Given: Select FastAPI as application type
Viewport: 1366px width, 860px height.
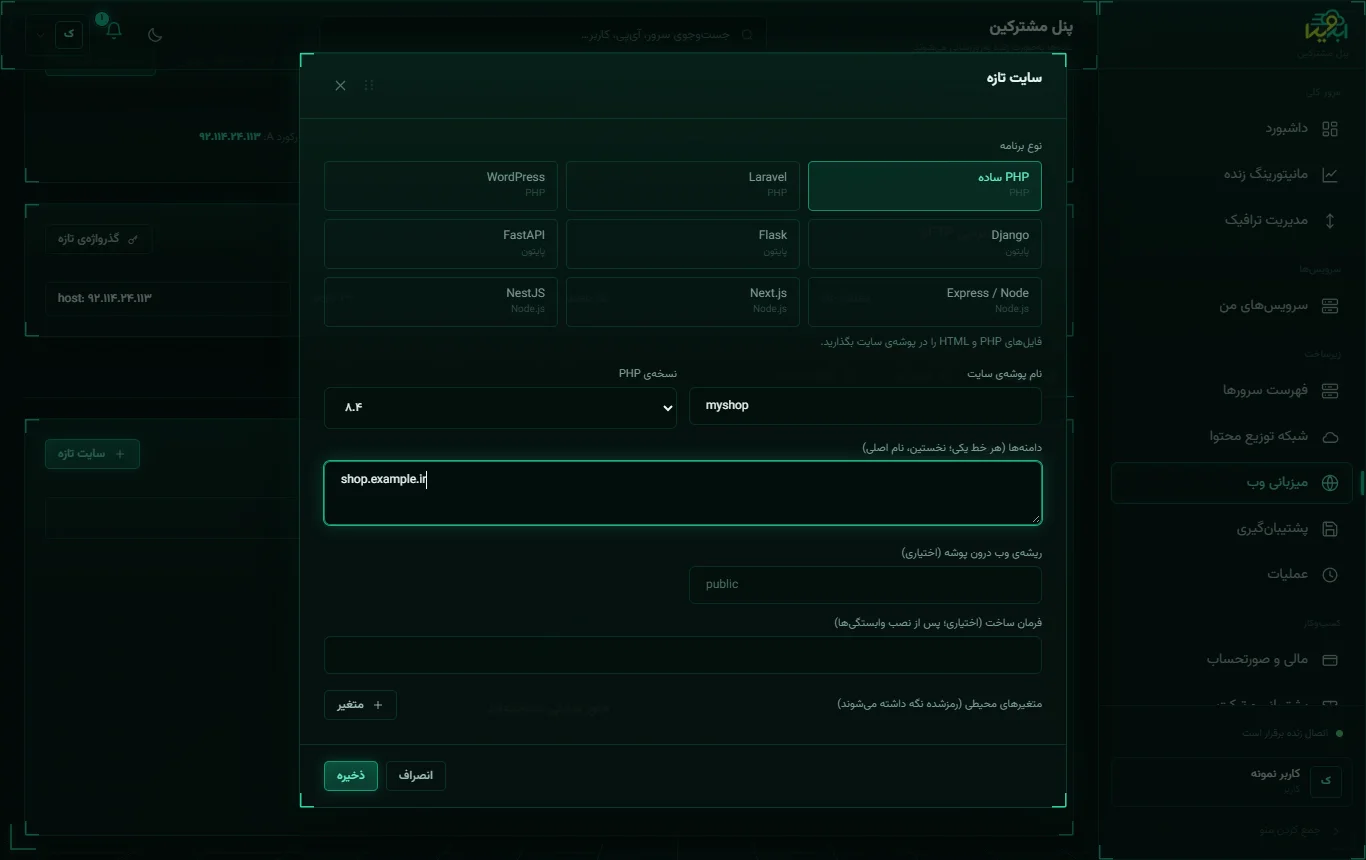Looking at the screenshot, I should pyautogui.click(x=441, y=244).
